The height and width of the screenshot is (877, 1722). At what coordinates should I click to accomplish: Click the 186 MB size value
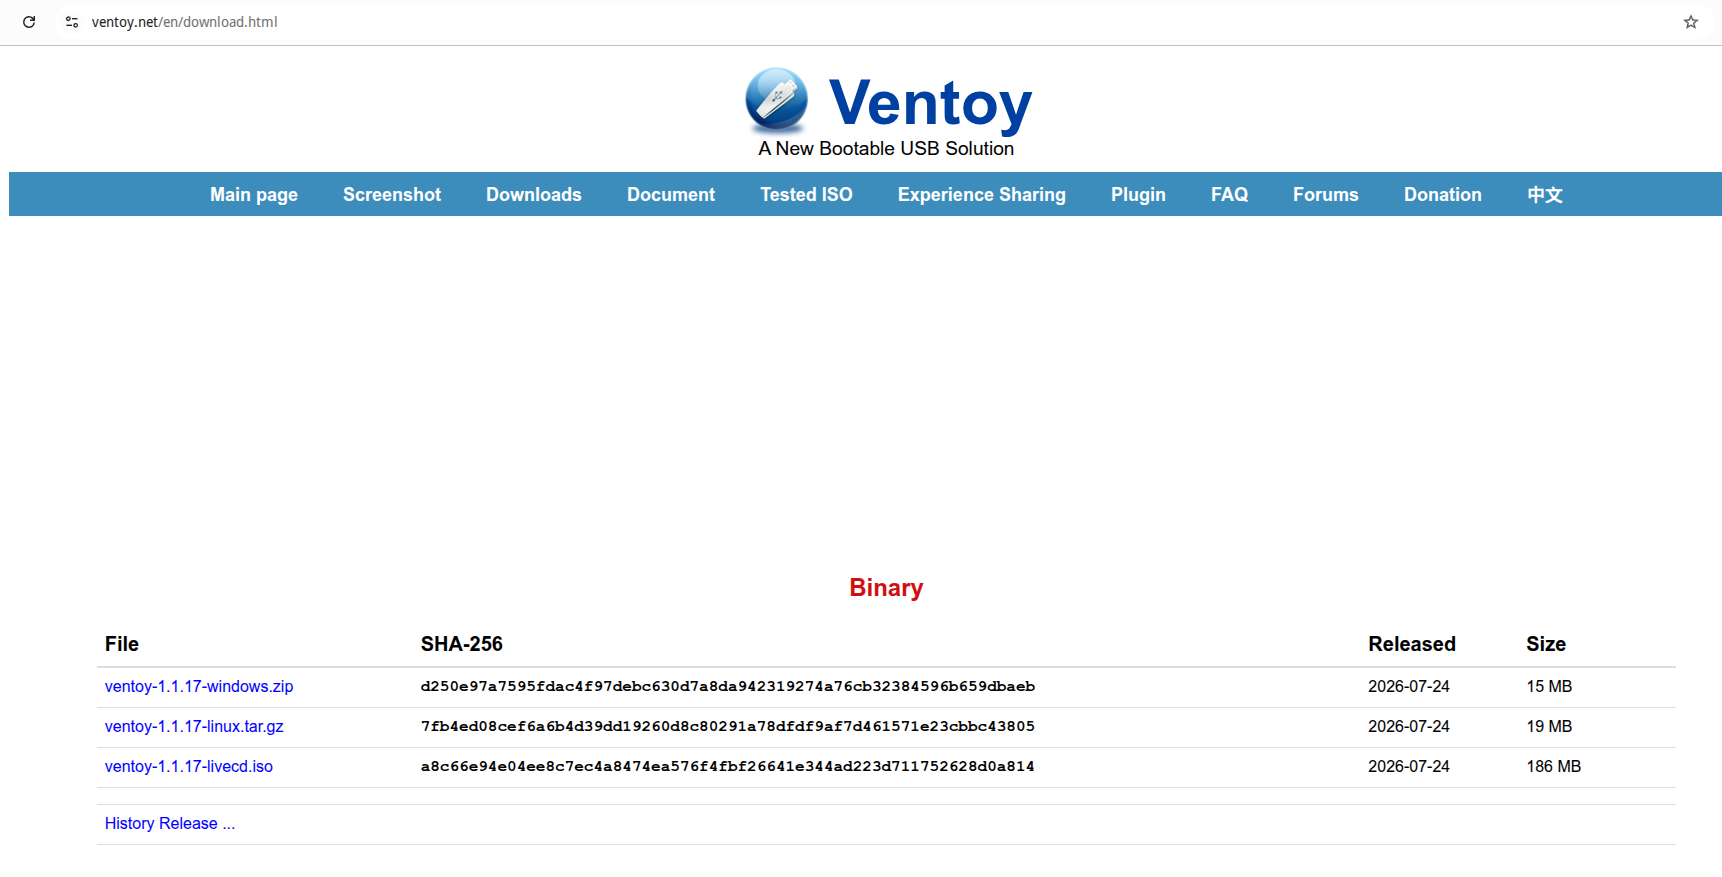pyautogui.click(x=1554, y=767)
